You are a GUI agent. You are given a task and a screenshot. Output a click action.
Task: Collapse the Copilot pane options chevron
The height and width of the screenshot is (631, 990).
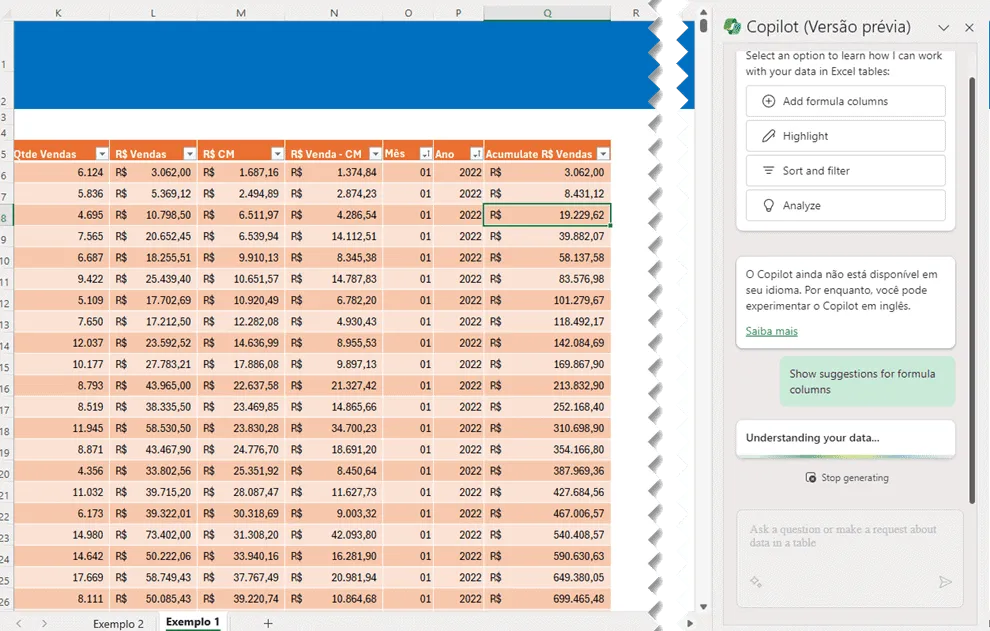click(943, 28)
